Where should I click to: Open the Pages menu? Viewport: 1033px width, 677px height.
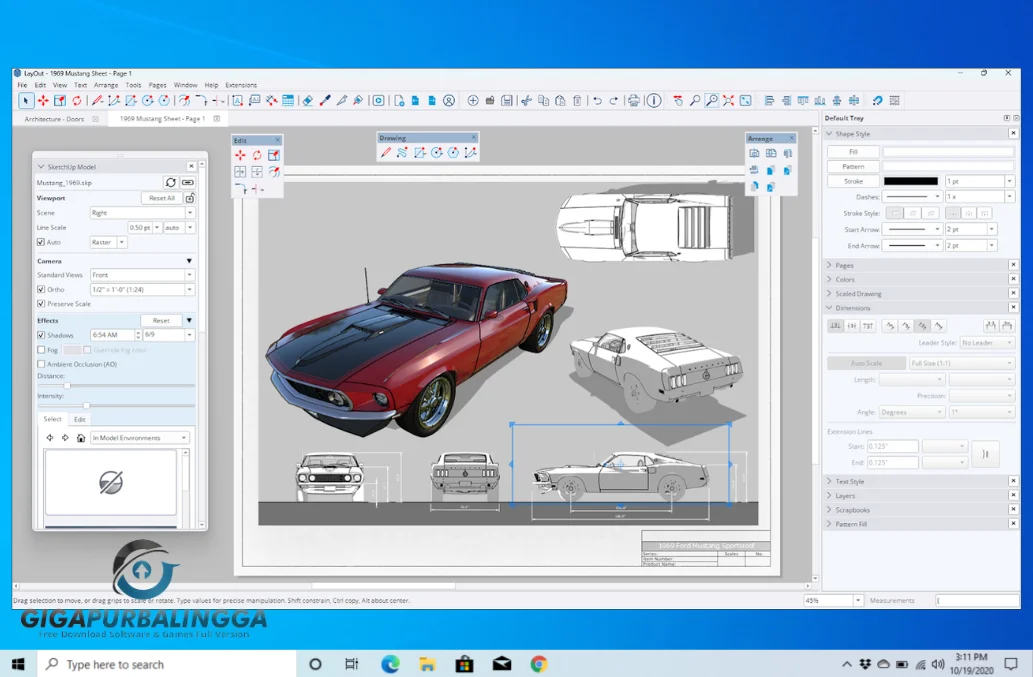coord(157,85)
